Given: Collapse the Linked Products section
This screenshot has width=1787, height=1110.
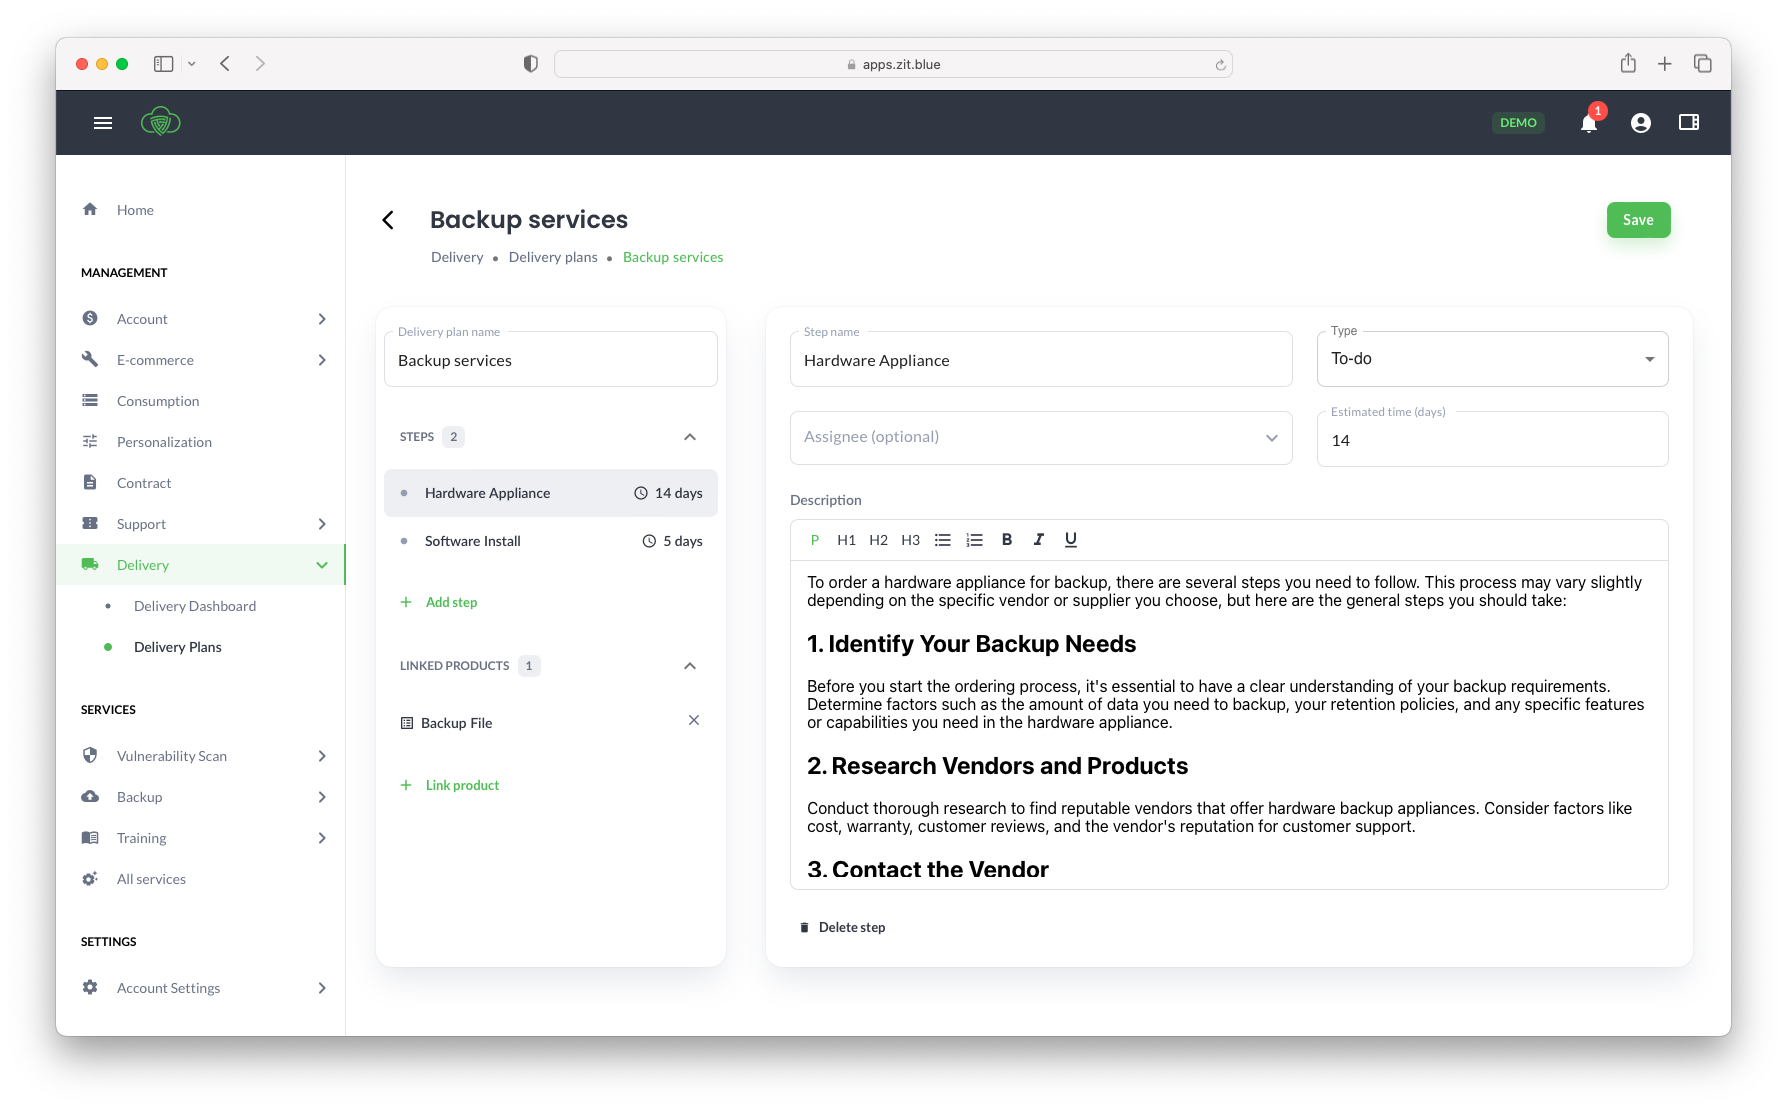Looking at the screenshot, I should 690,666.
